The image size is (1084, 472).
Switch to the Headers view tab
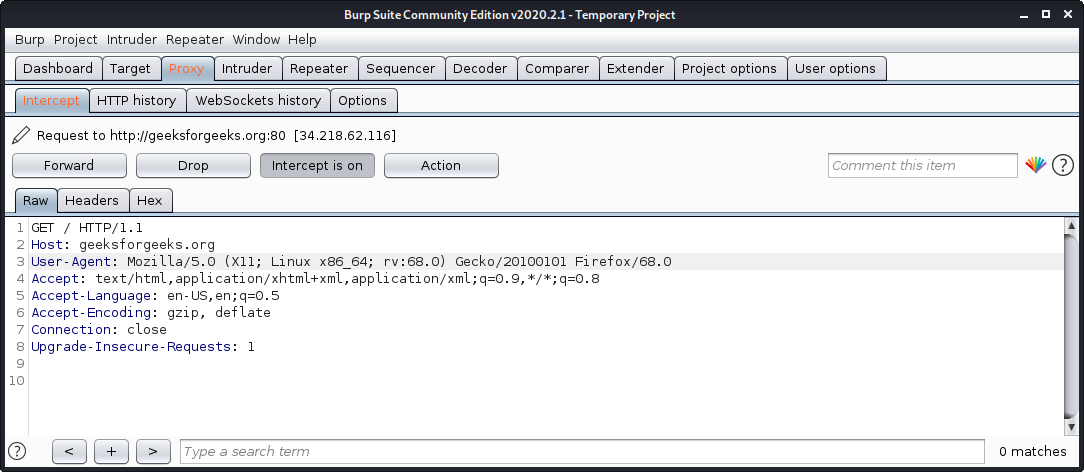point(92,200)
